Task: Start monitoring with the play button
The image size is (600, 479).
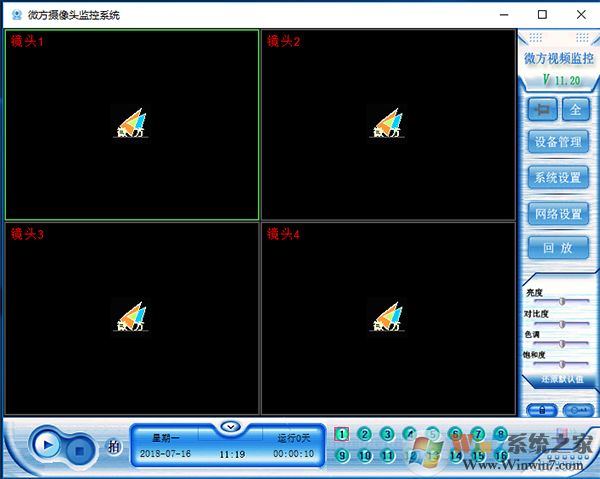Action: click(46, 445)
